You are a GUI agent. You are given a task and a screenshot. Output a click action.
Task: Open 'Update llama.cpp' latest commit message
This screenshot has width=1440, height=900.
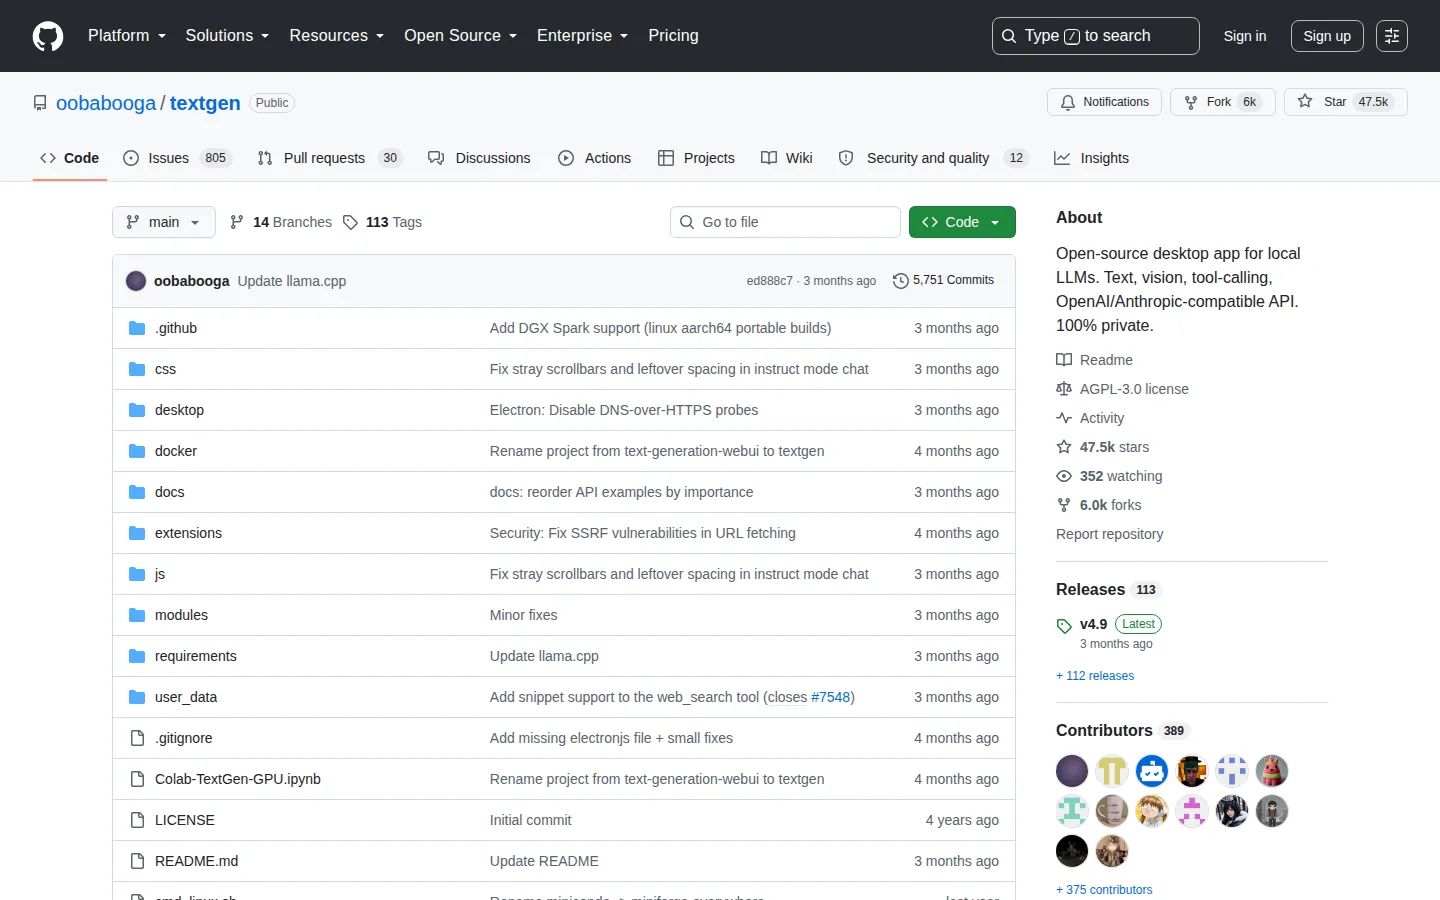[292, 281]
